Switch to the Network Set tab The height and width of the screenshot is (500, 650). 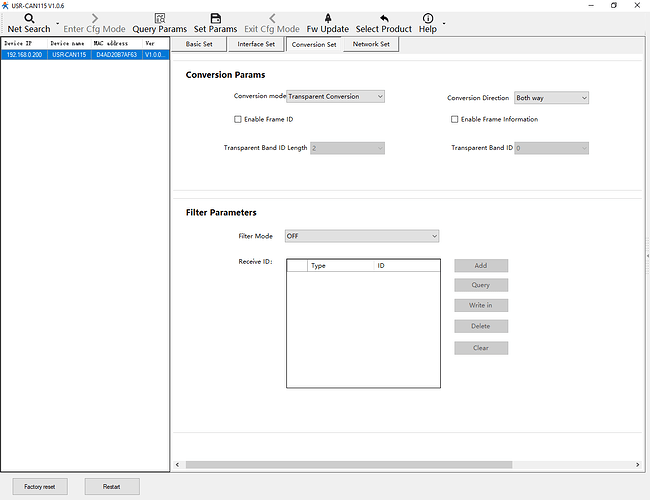pyautogui.click(x=371, y=44)
